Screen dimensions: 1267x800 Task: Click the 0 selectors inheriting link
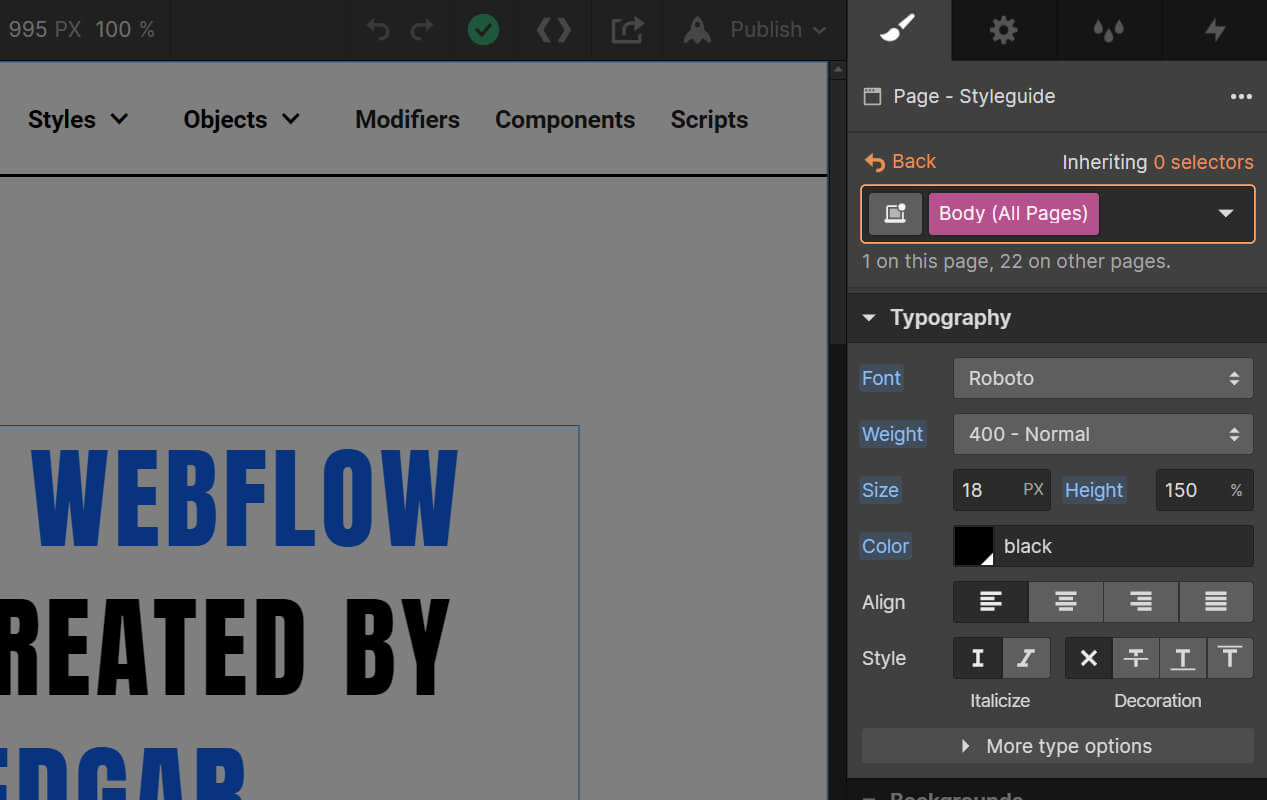click(1203, 162)
